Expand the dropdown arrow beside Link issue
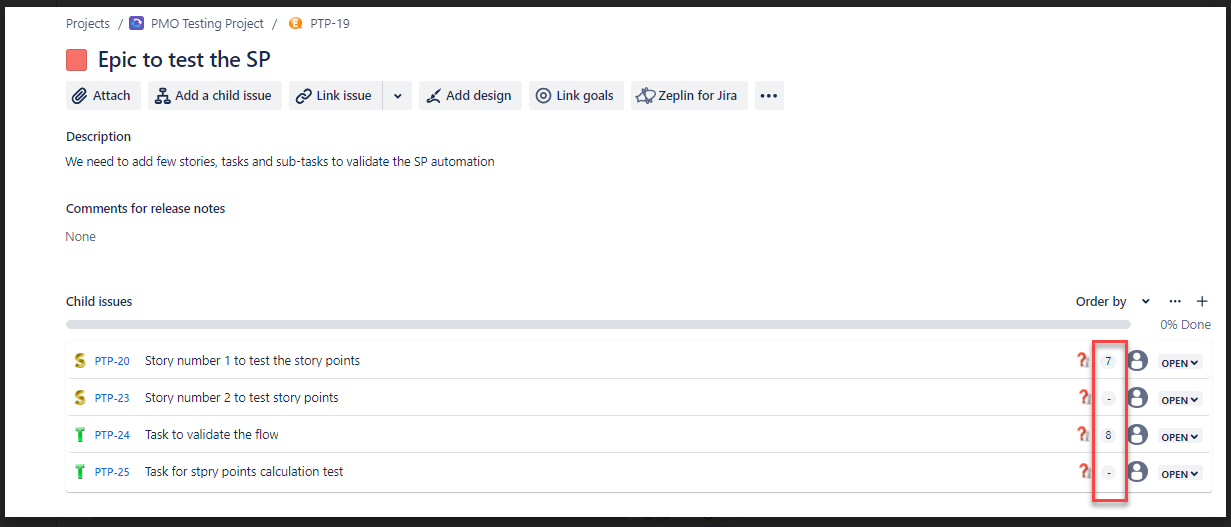 tap(398, 96)
